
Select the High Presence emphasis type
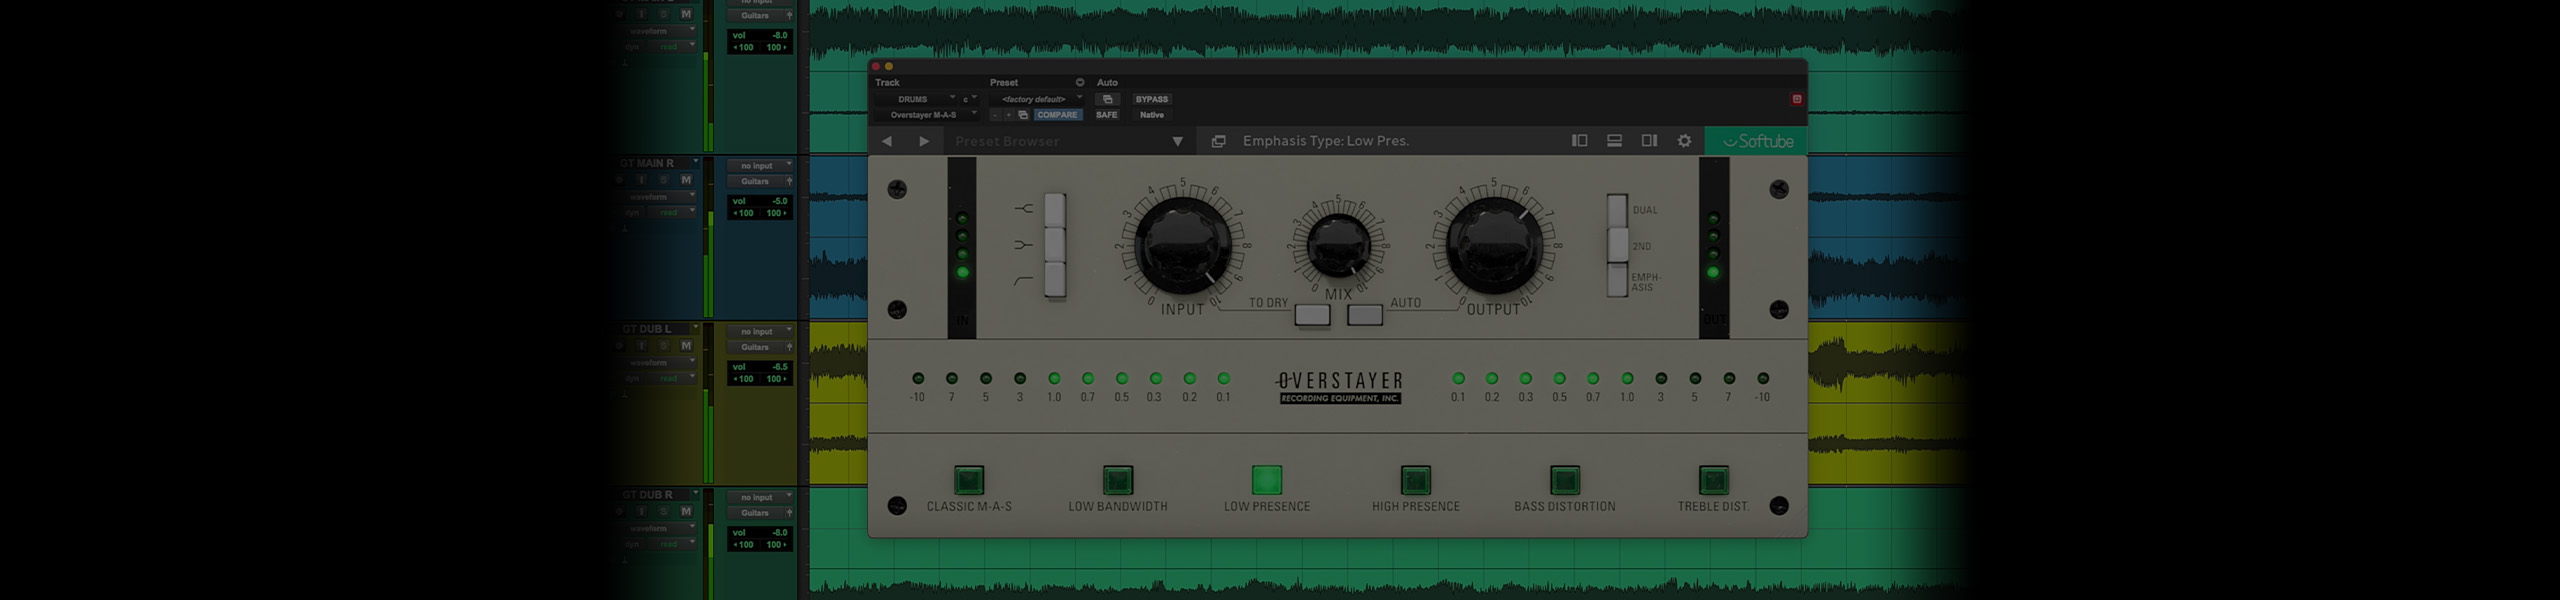point(1415,481)
